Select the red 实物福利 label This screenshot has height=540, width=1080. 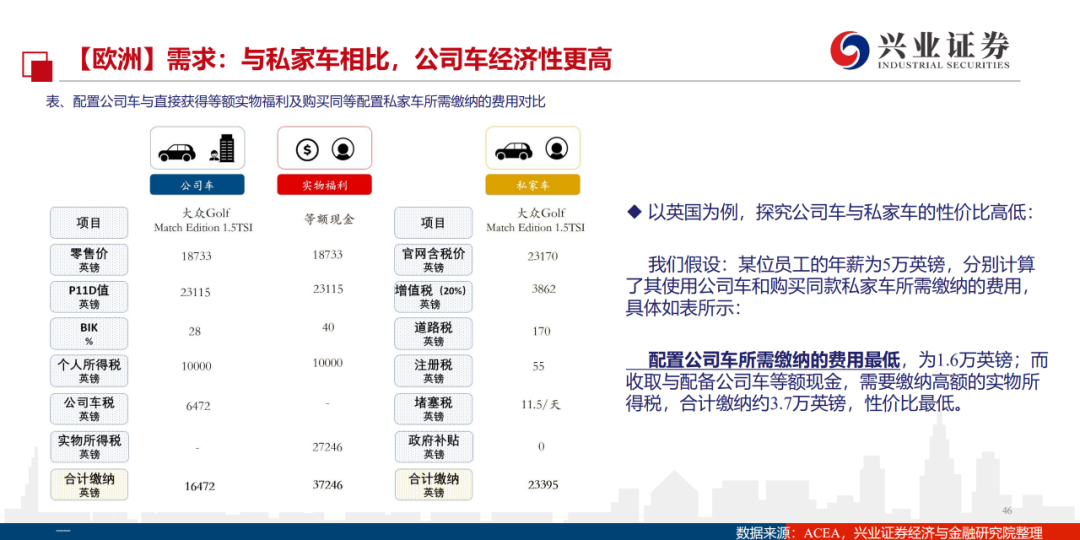[324, 185]
